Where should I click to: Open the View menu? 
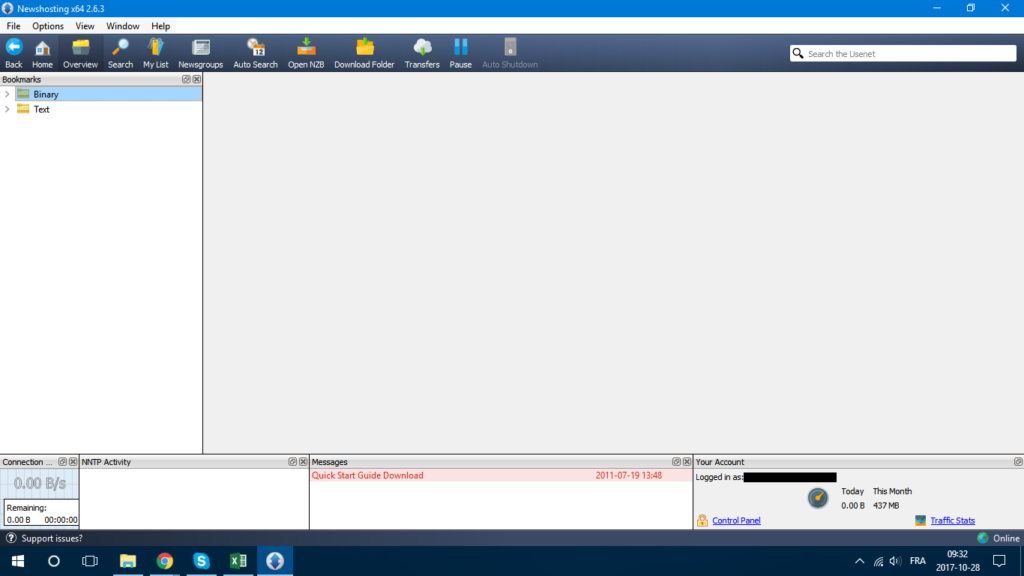pyautogui.click(x=84, y=26)
